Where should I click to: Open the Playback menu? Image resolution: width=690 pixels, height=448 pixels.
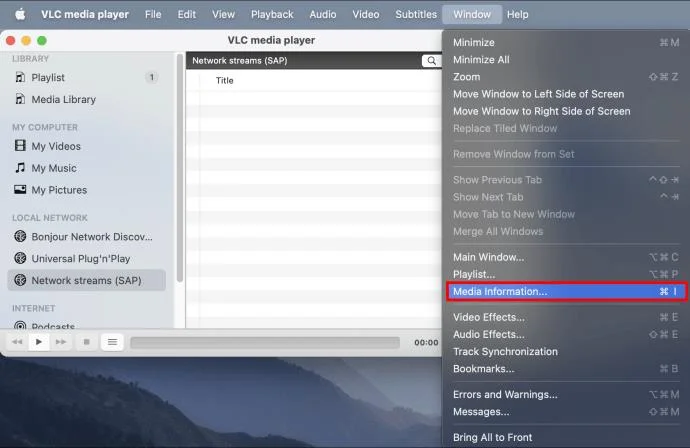272,15
